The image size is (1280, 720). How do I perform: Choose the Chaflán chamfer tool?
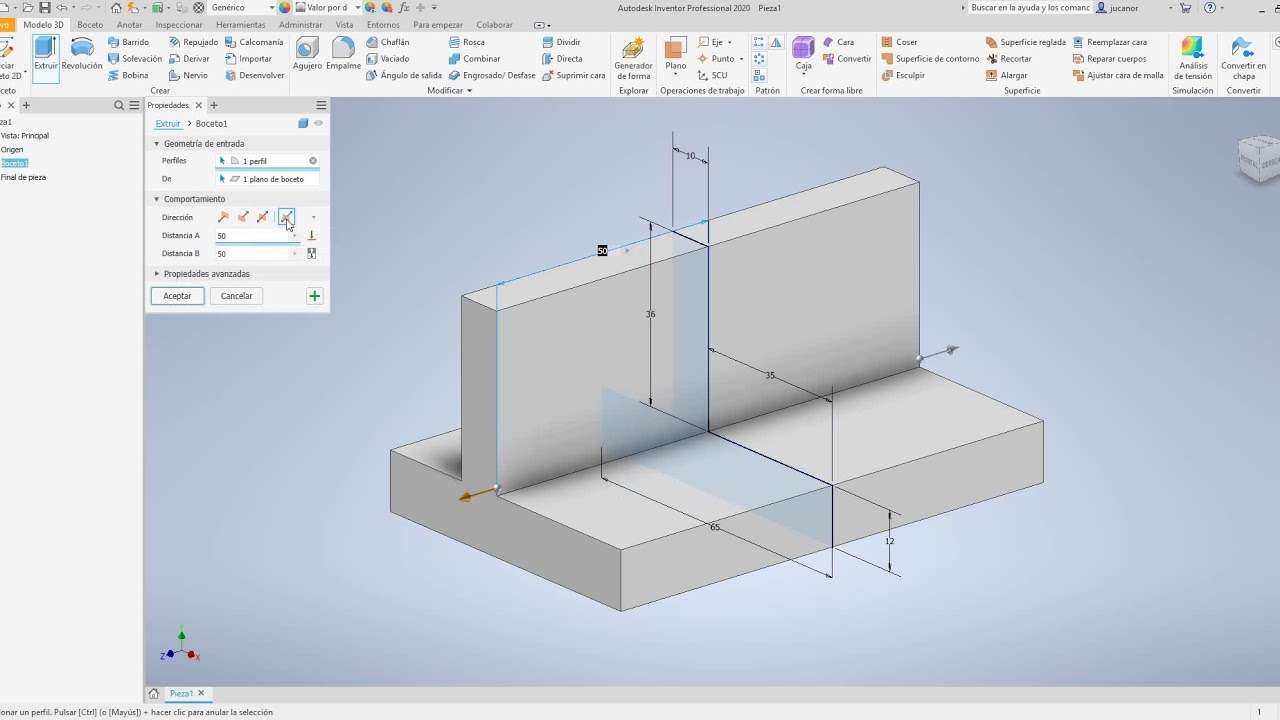coord(387,43)
